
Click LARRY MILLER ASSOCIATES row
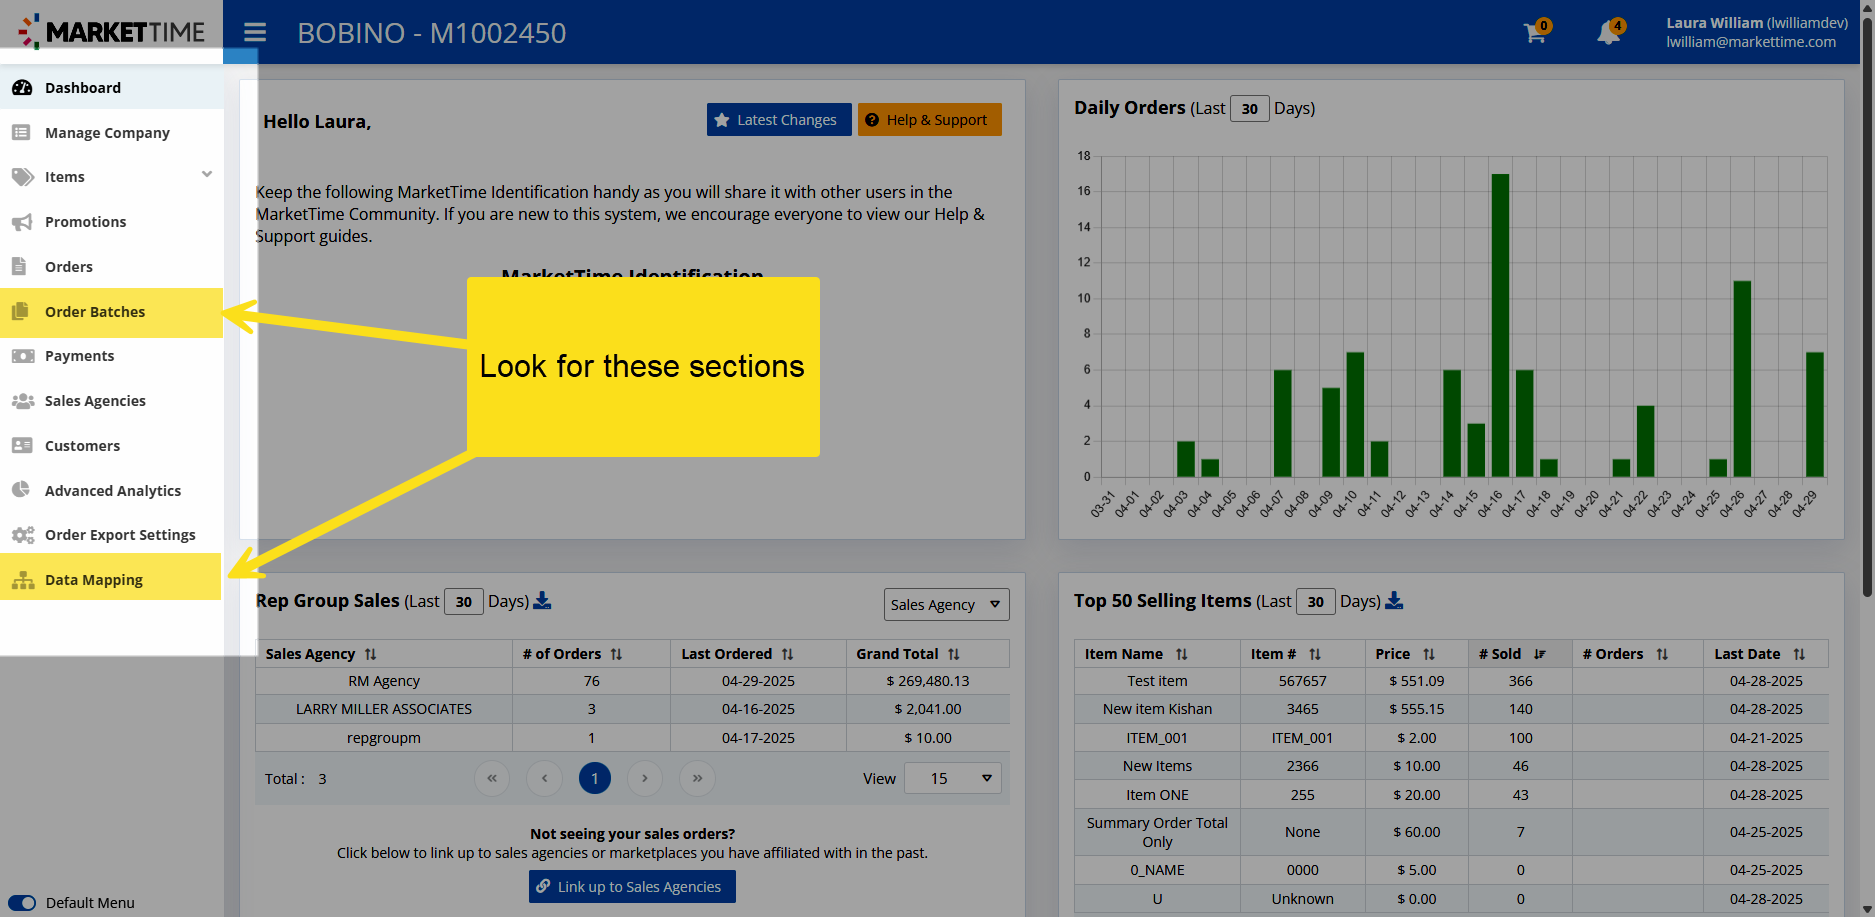pyautogui.click(x=384, y=709)
